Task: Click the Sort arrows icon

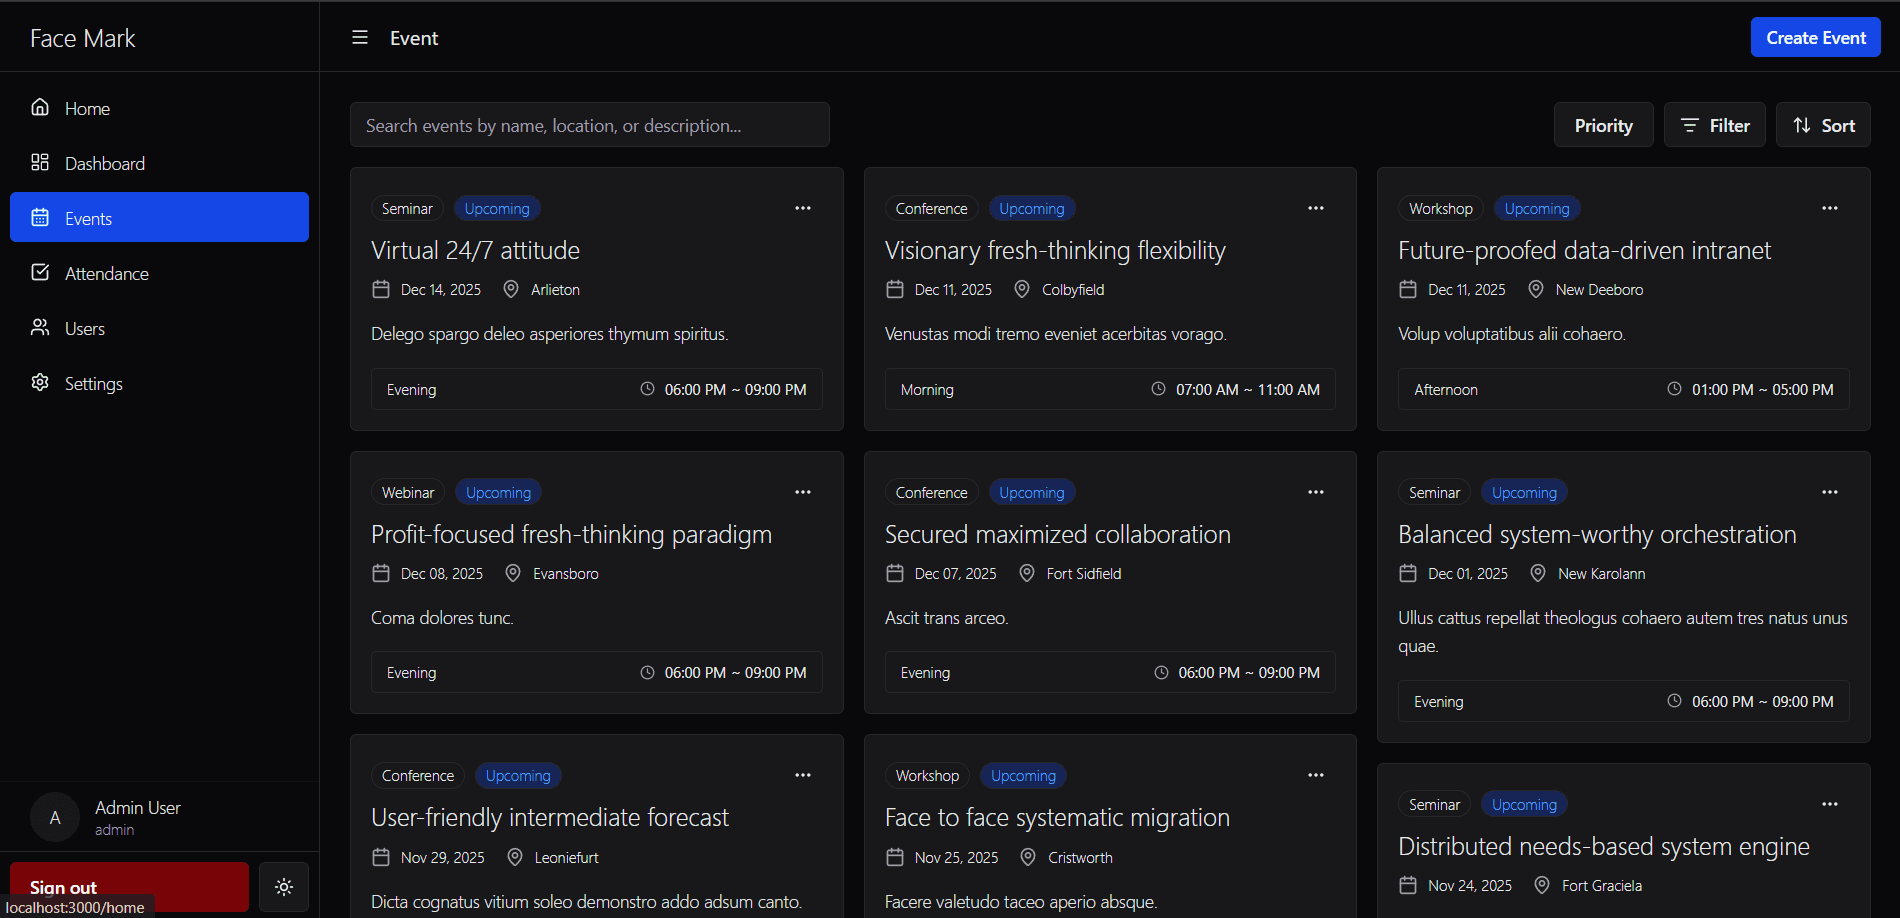Action: [x=1801, y=124]
